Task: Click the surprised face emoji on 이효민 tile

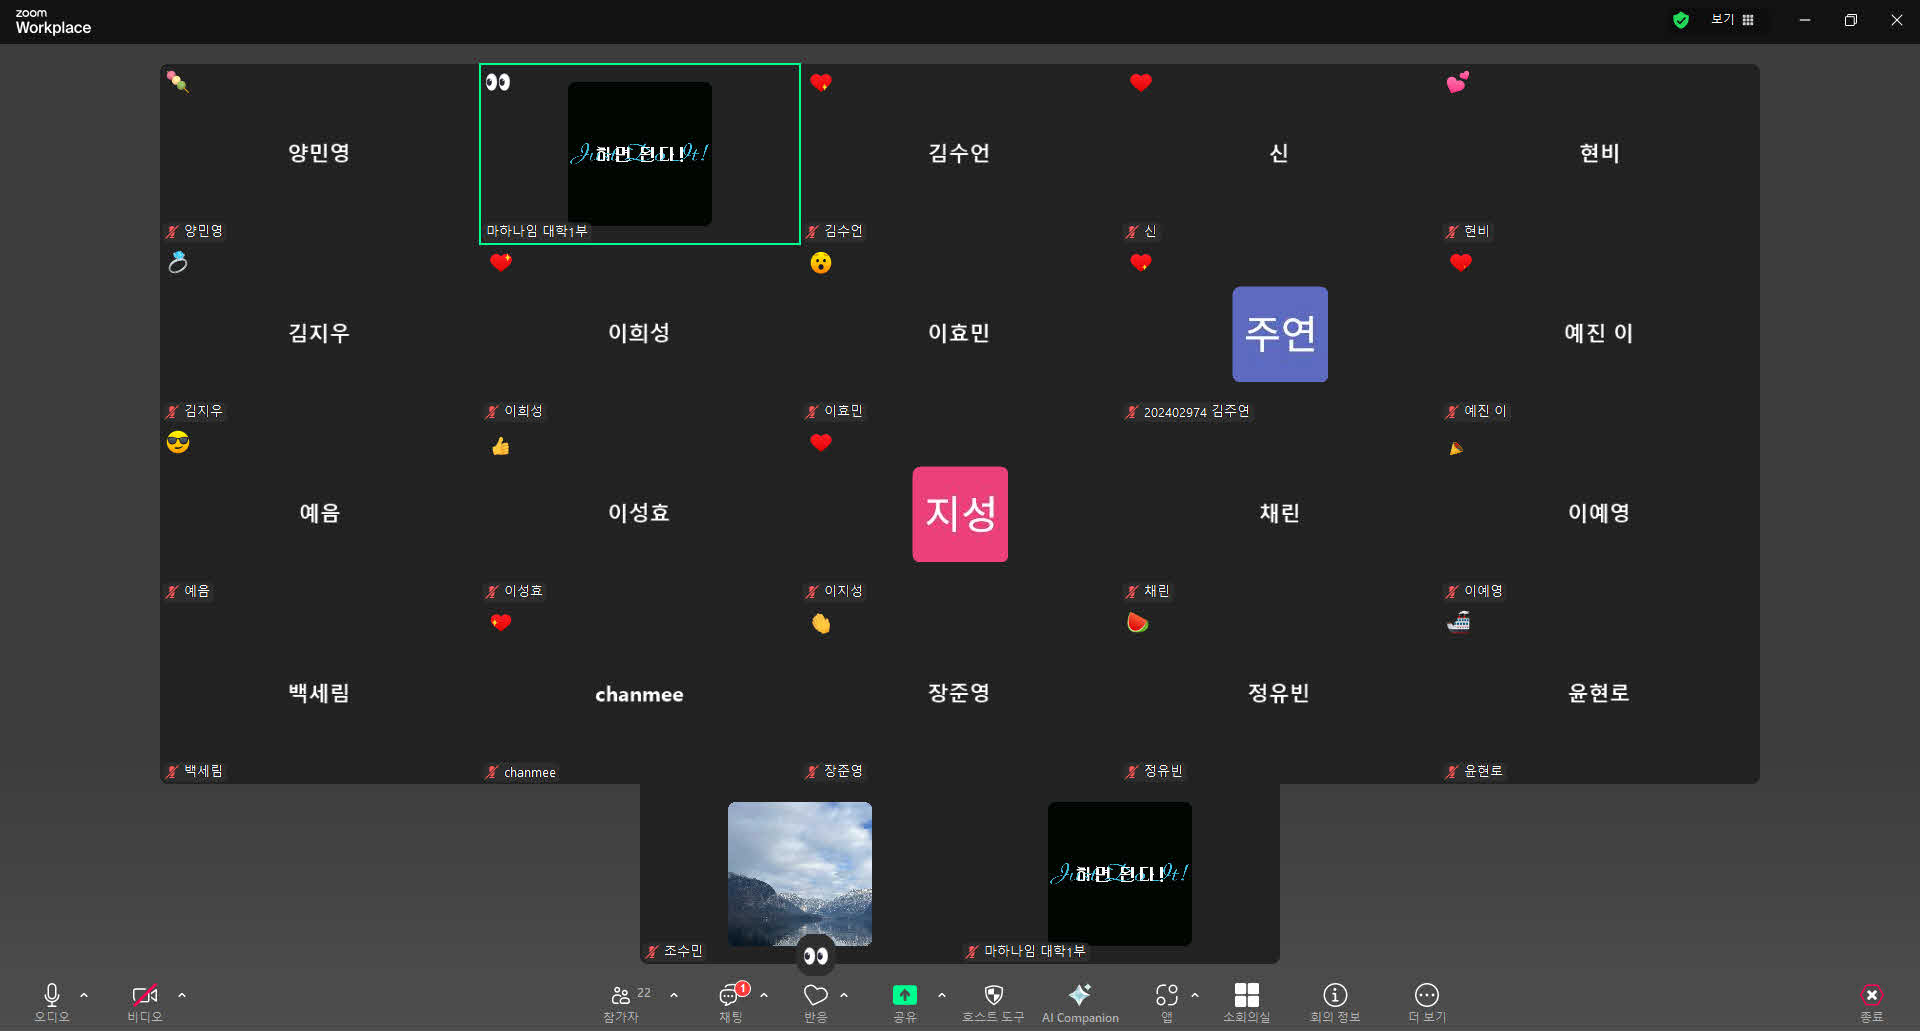Action: tap(821, 263)
